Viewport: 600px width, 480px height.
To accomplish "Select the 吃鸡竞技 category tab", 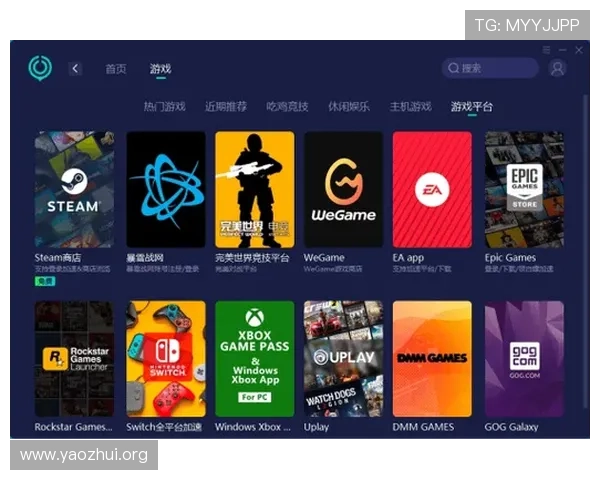I will (x=287, y=106).
